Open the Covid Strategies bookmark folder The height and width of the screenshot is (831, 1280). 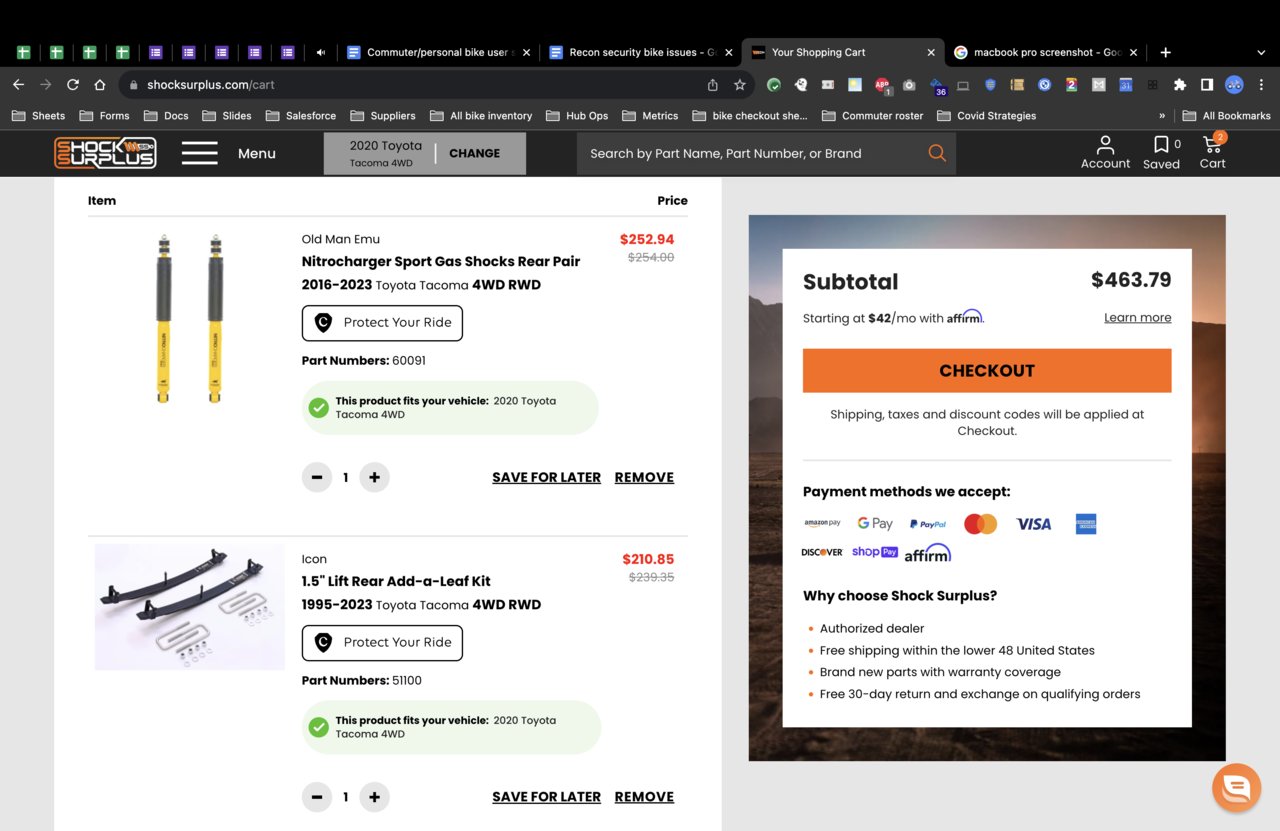986,116
